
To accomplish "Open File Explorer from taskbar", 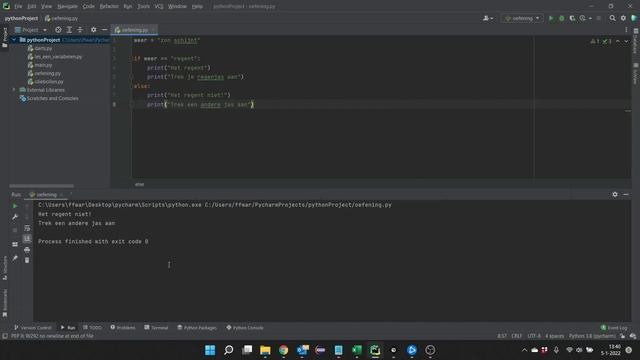I will tap(265, 350).
